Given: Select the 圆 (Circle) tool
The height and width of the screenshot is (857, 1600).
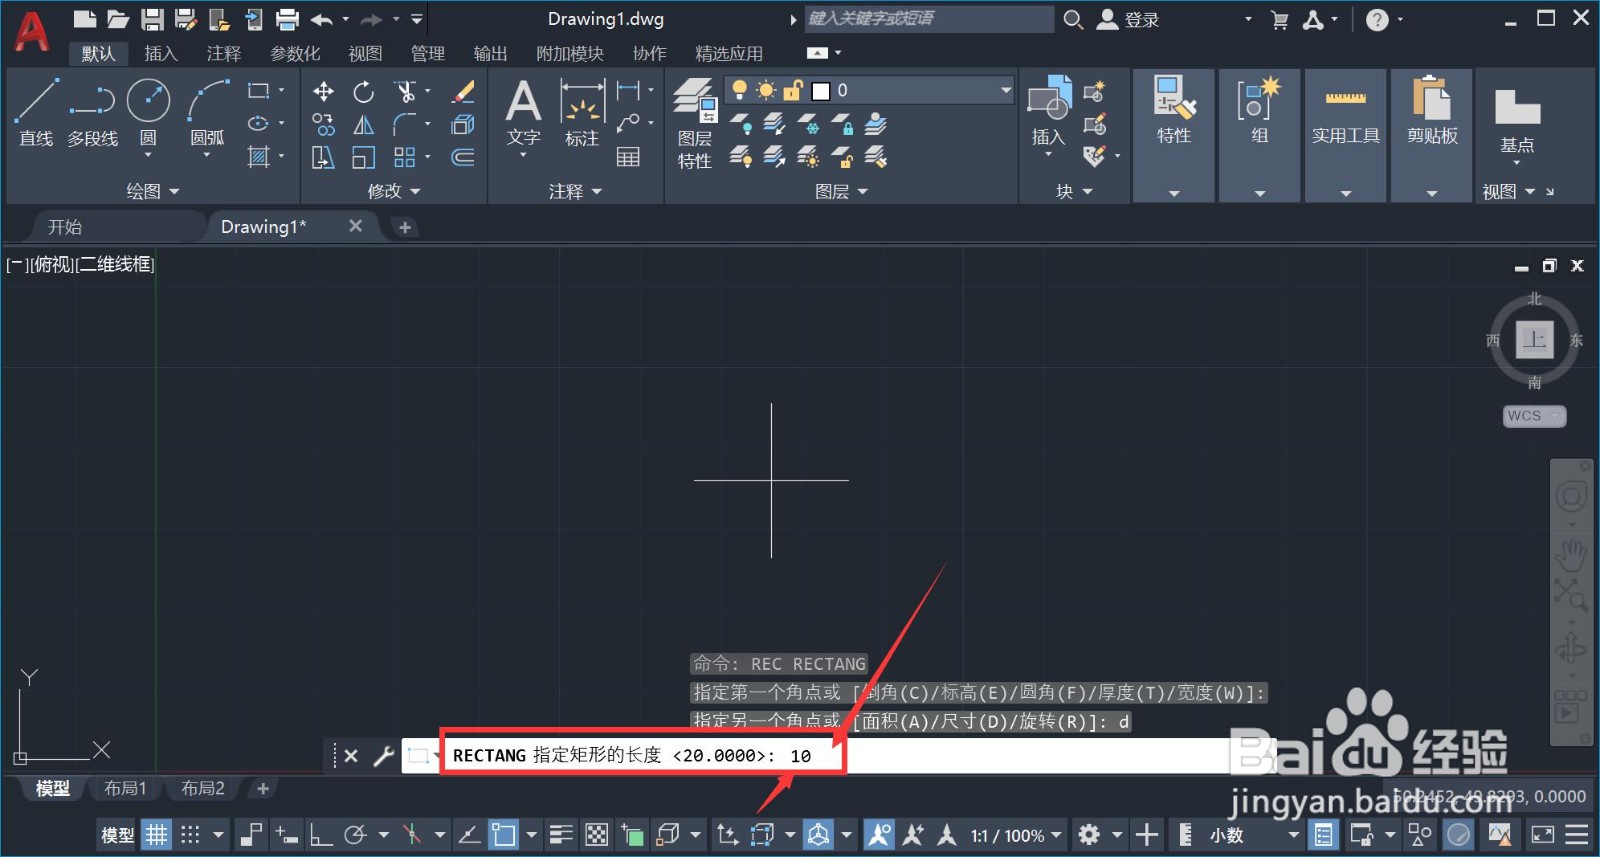Looking at the screenshot, I should point(148,113).
